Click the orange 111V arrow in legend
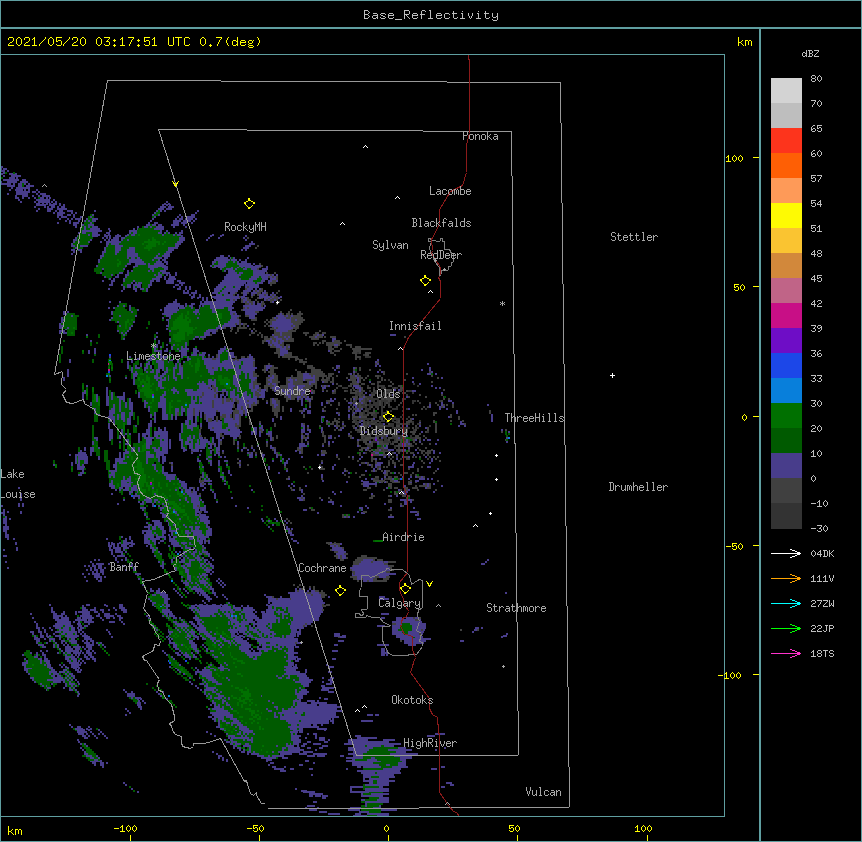The width and height of the screenshot is (862, 842). tap(786, 578)
